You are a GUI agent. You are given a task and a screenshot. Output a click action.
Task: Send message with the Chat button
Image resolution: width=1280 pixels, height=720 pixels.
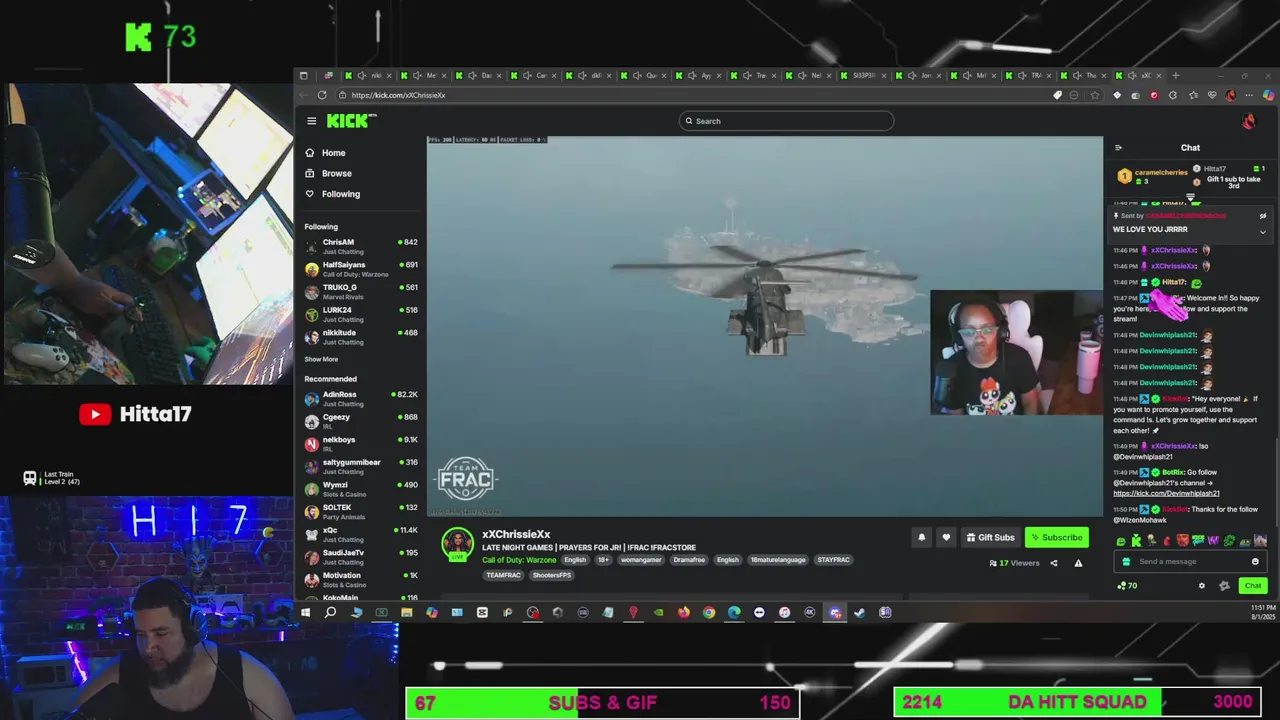point(1253,586)
